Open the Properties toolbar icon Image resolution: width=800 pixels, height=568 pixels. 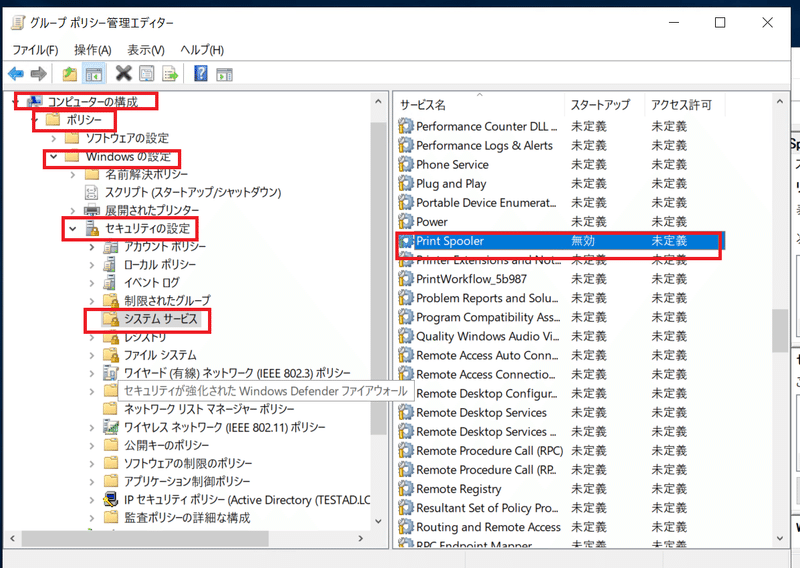click(x=147, y=74)
